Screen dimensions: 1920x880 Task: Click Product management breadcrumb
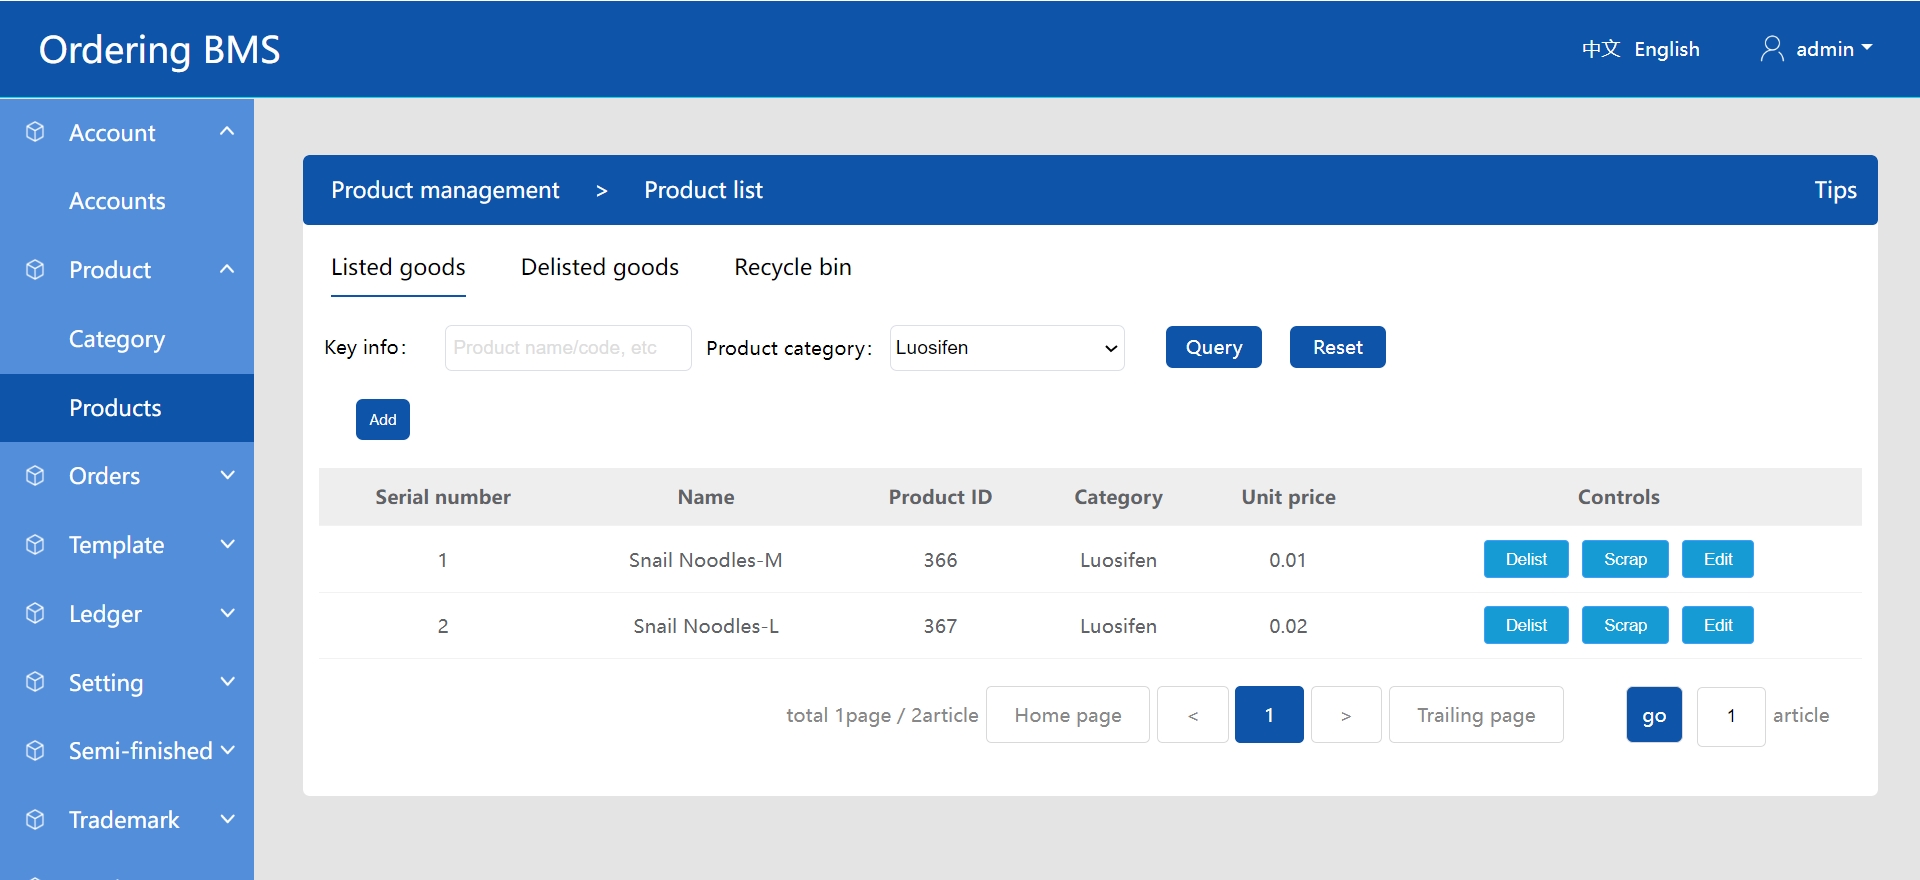(x=445, y=190)
